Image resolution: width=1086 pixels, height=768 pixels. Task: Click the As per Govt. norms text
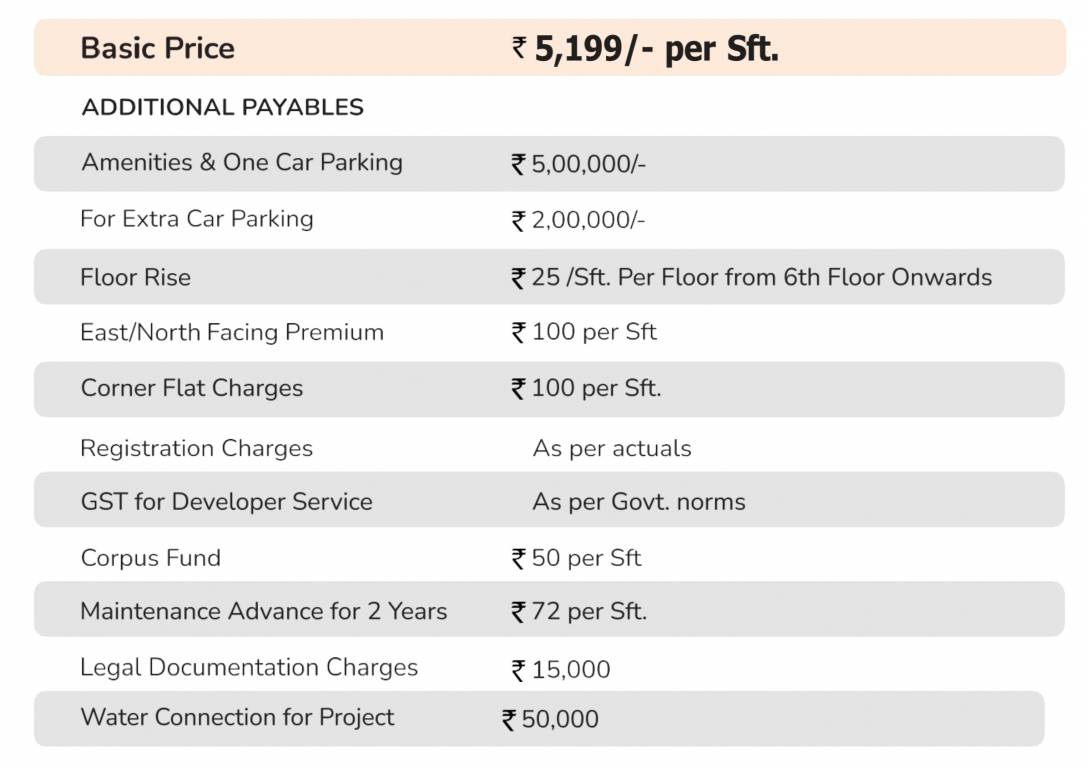pos(638,501)
